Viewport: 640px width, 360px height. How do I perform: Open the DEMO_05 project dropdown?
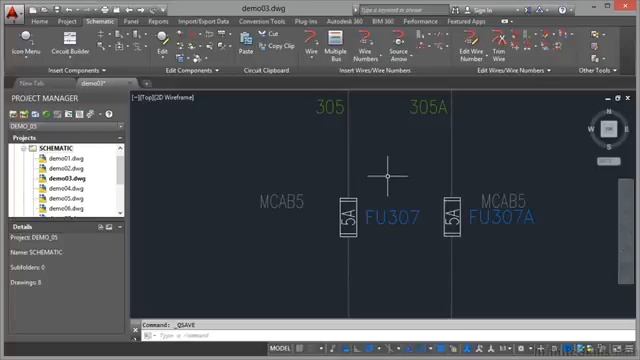click(x=121, y=127)
